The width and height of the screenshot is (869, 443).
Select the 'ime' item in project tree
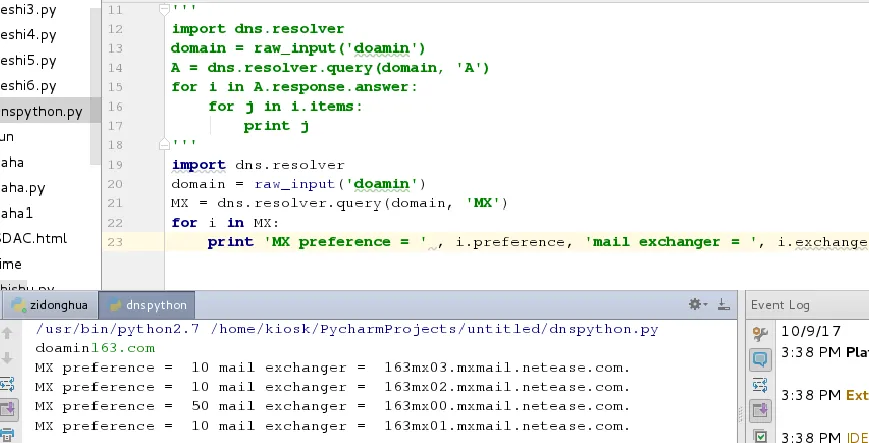click(x=11, y=264)
